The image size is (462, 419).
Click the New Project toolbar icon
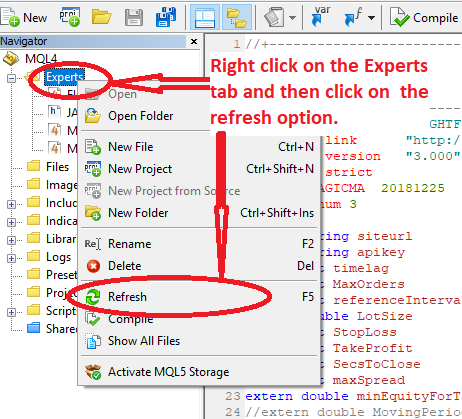point(70,17)
